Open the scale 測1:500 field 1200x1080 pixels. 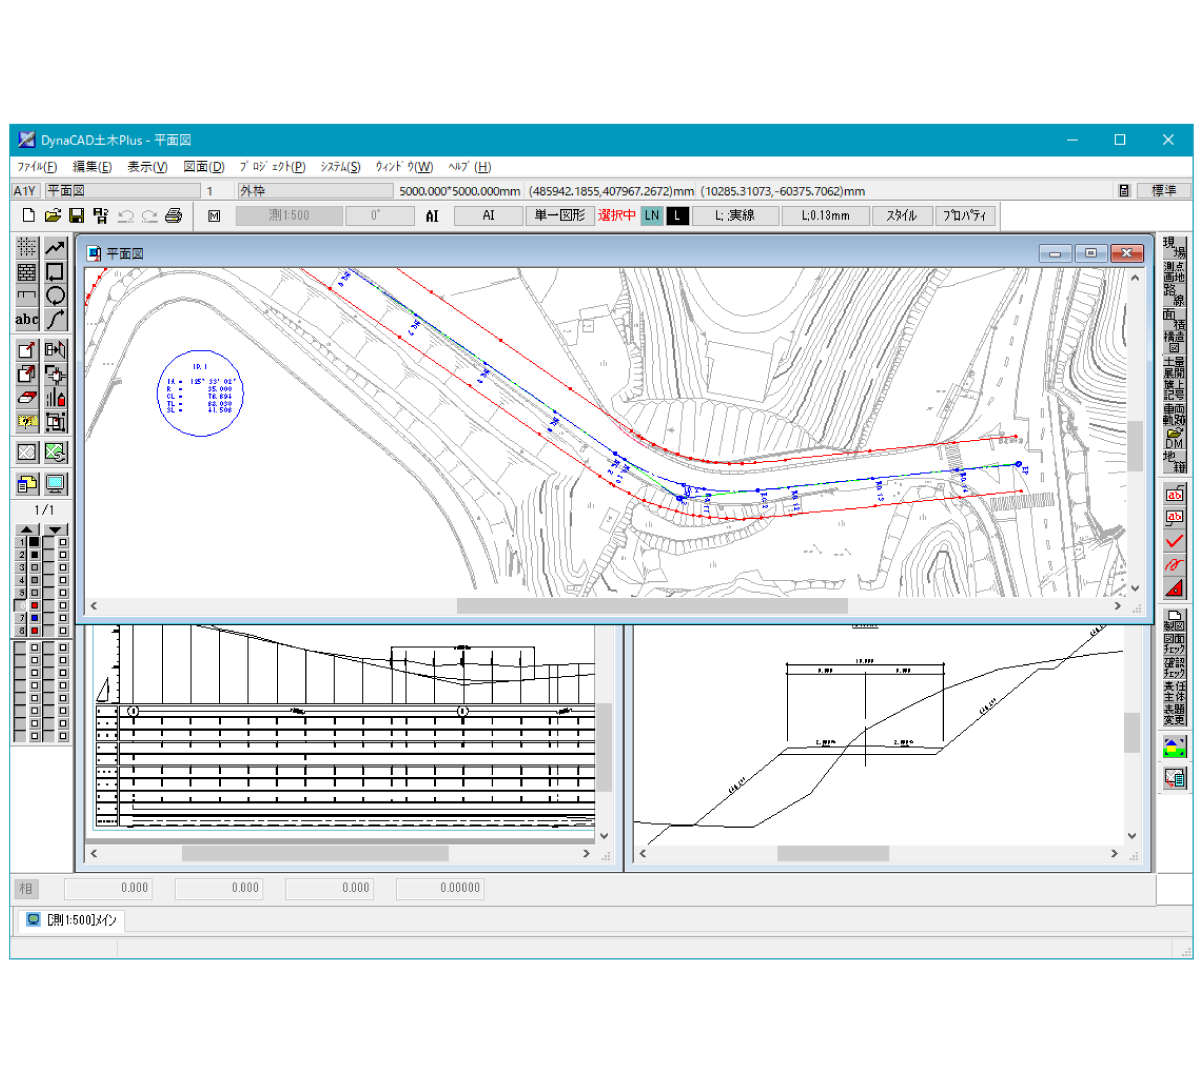(x=289, y=215)
